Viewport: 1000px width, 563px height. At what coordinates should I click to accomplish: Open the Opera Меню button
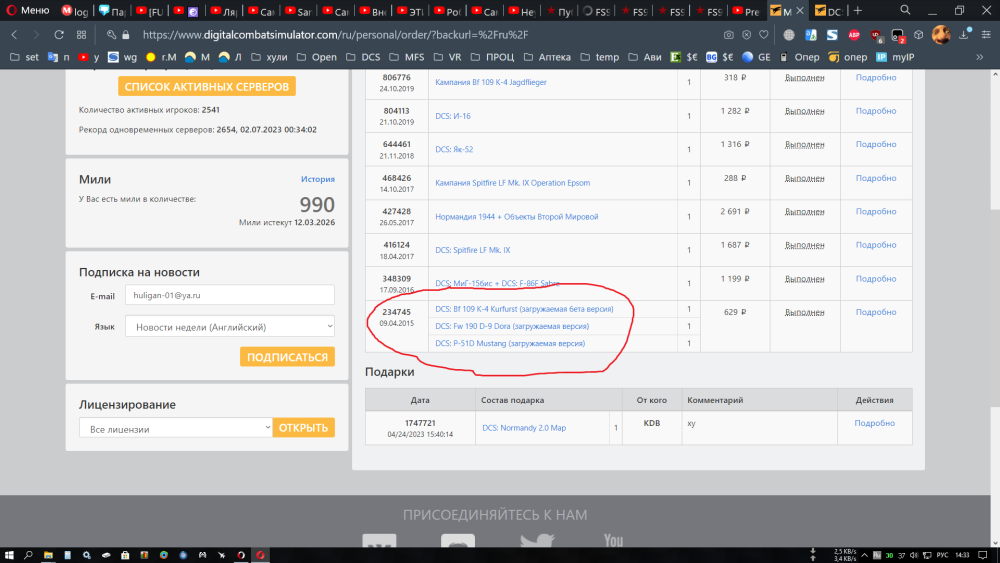click(x=28, y=10)
